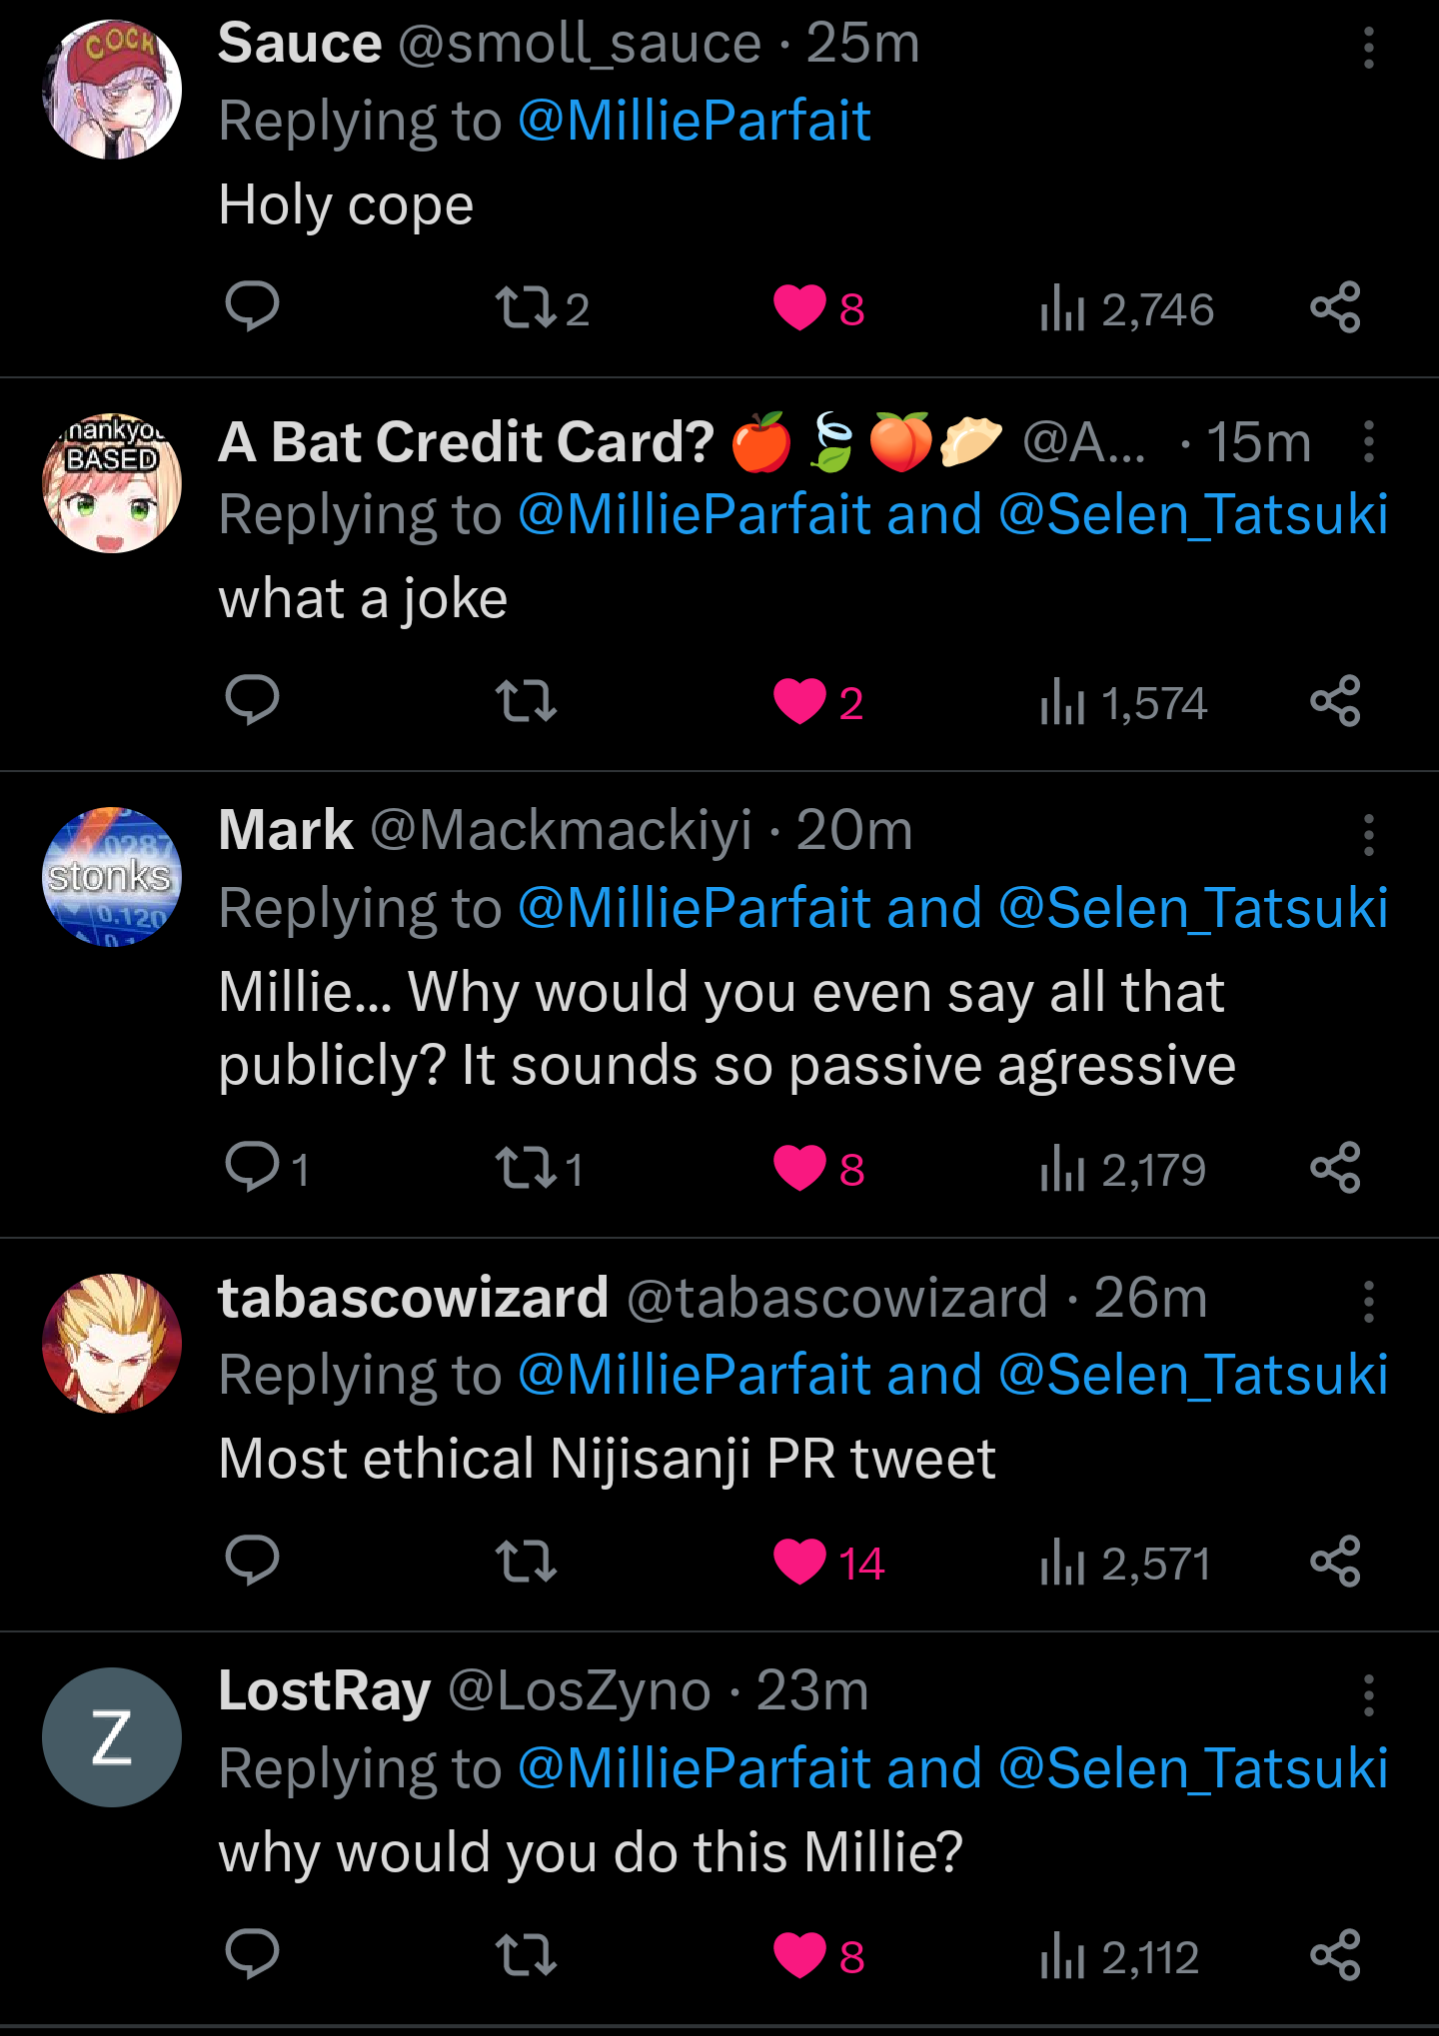This screenshot has height=2036, width=1439.
Task: Open reply box on LostRay's tweet
Action: [x=252, y=1954]
